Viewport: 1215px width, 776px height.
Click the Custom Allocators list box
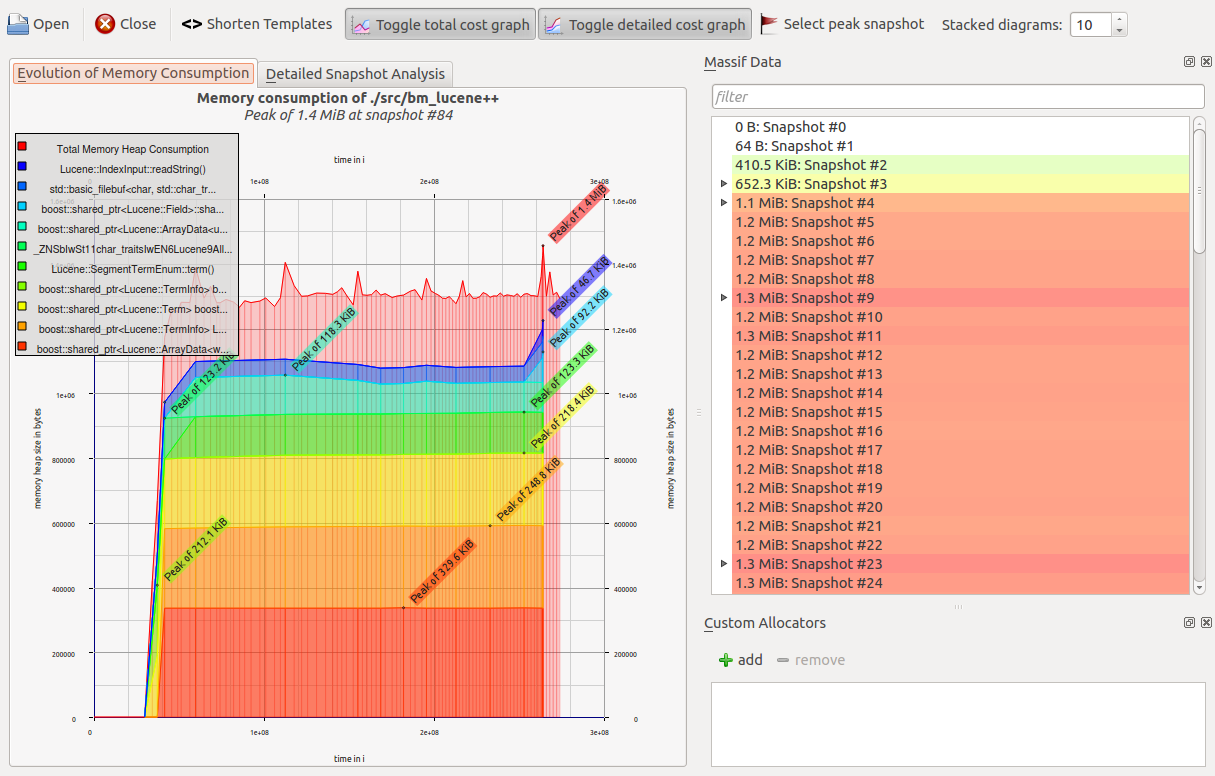[x=958, y=724]
